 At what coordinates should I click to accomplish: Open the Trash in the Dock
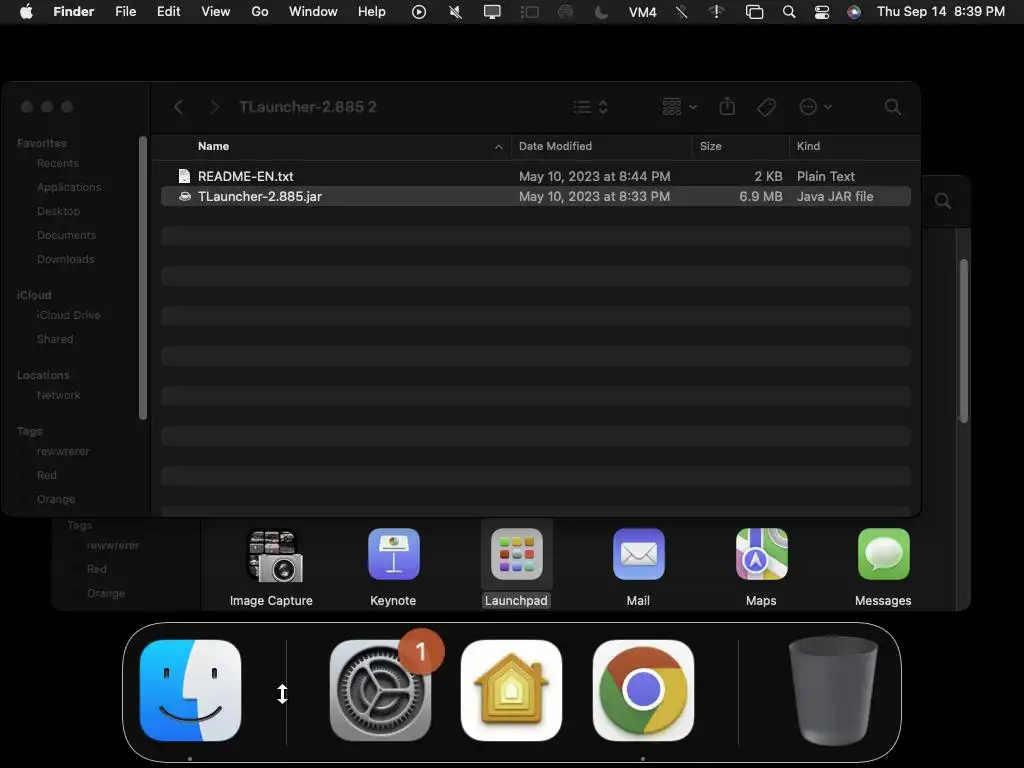point(833,690)
